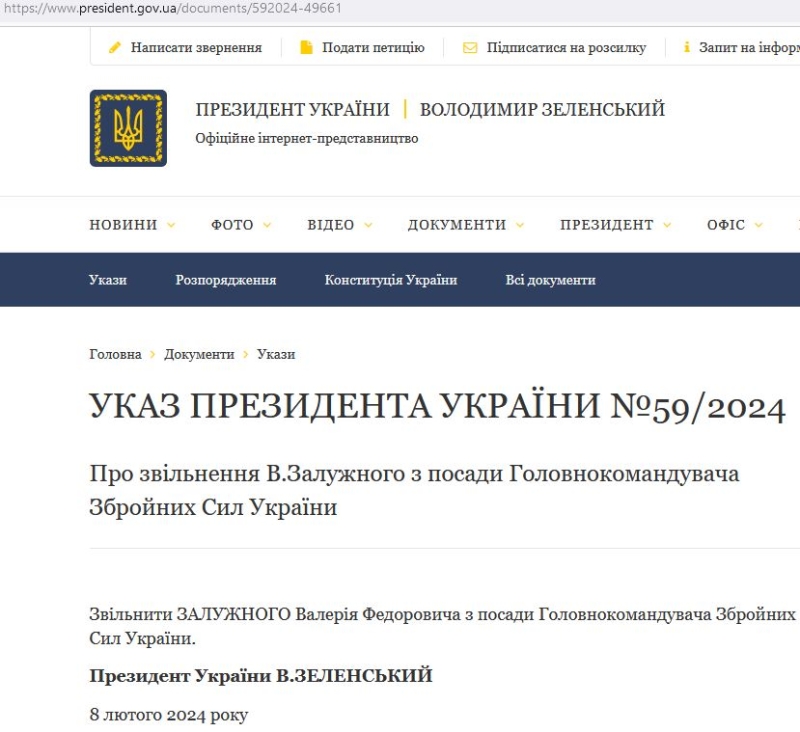Click the Ukrainian trident coat of arms logo
Screen dimensions: 800x732
128,128
